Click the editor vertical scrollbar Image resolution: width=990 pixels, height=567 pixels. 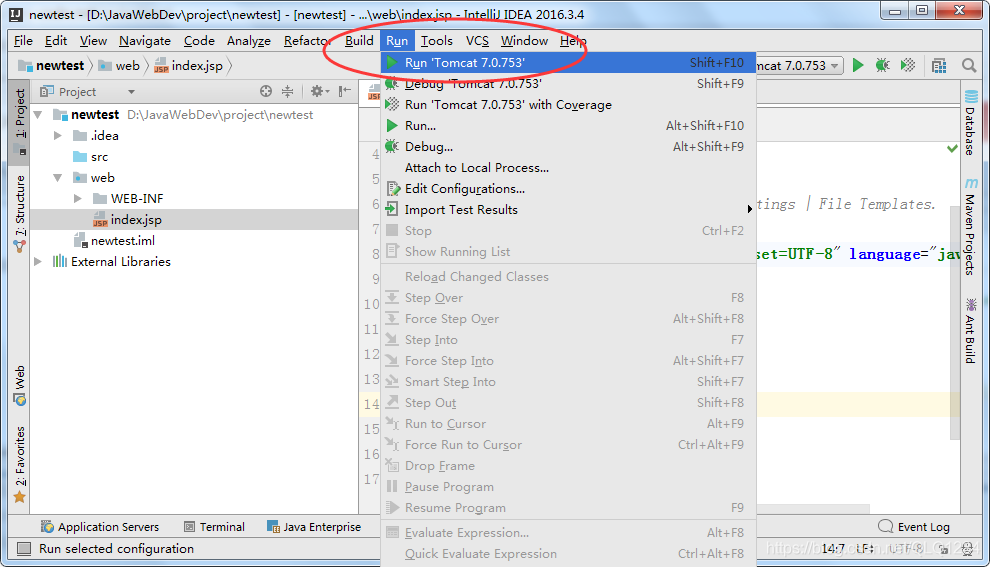point(955,322)
